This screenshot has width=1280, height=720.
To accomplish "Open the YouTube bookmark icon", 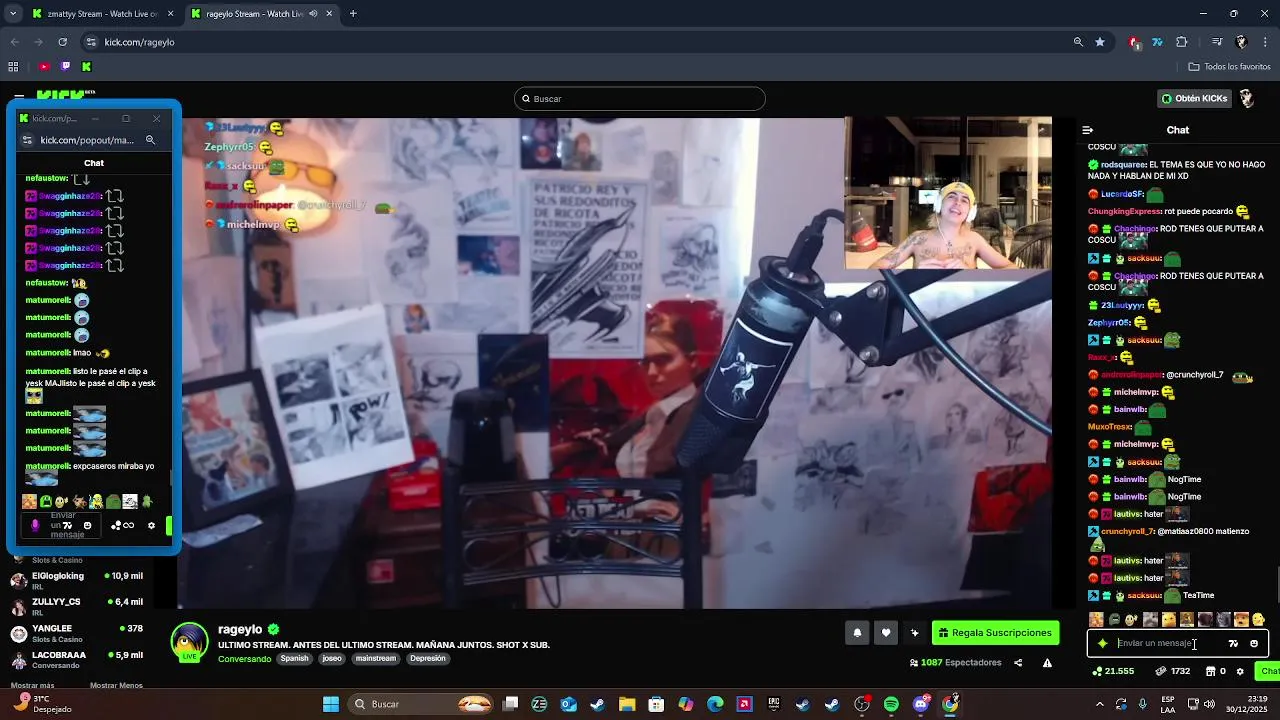I will point(44,67).
